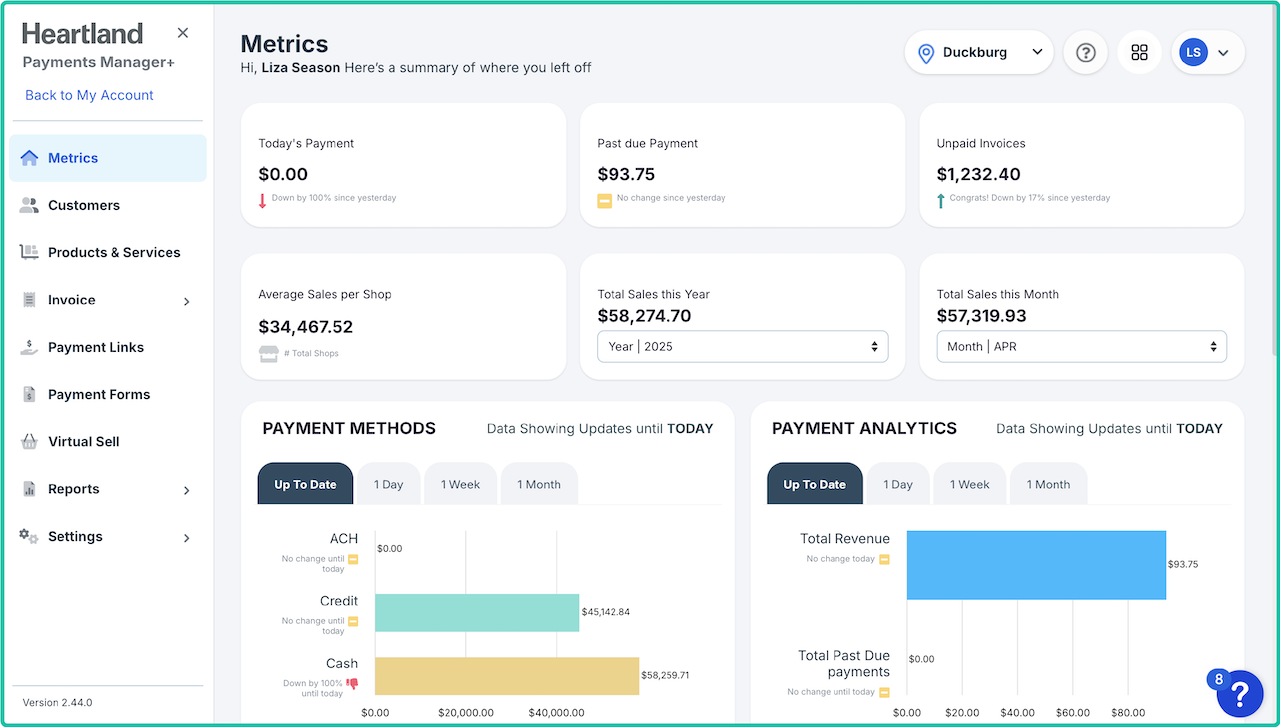Open the Month APR dropdown
The image size is (1280, 727).
point(1081,347)
